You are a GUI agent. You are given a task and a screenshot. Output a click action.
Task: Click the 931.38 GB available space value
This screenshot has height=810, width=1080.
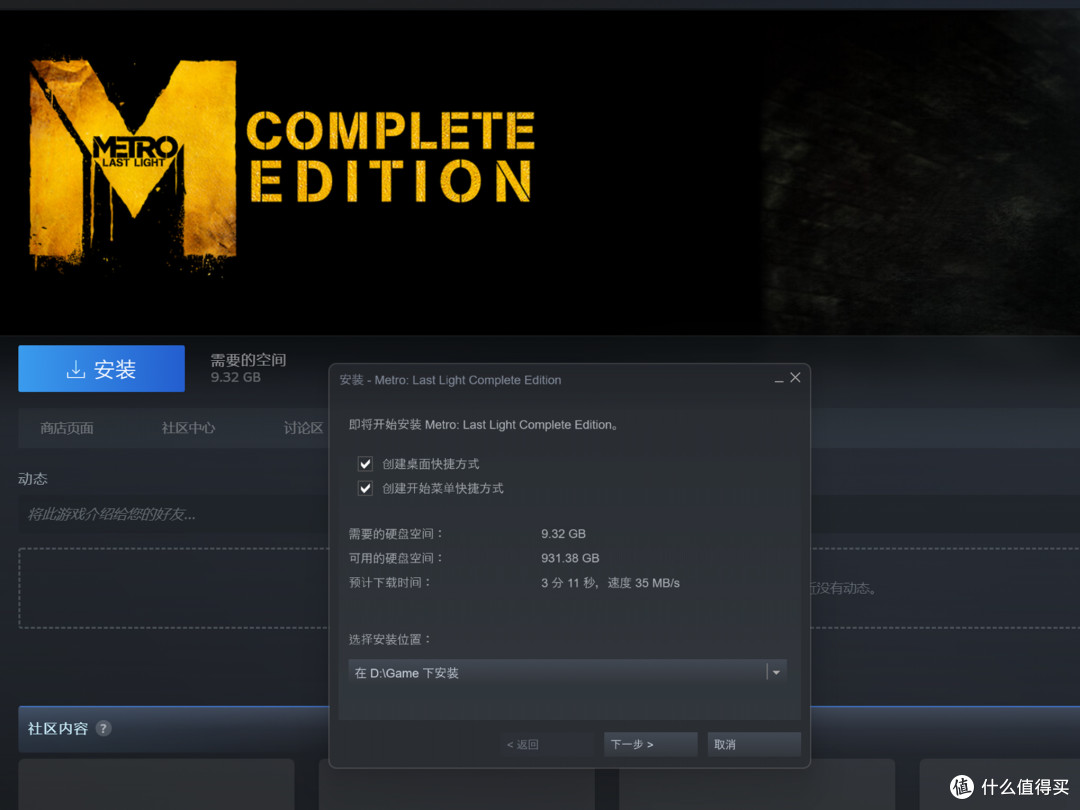[x=570, y=558]
